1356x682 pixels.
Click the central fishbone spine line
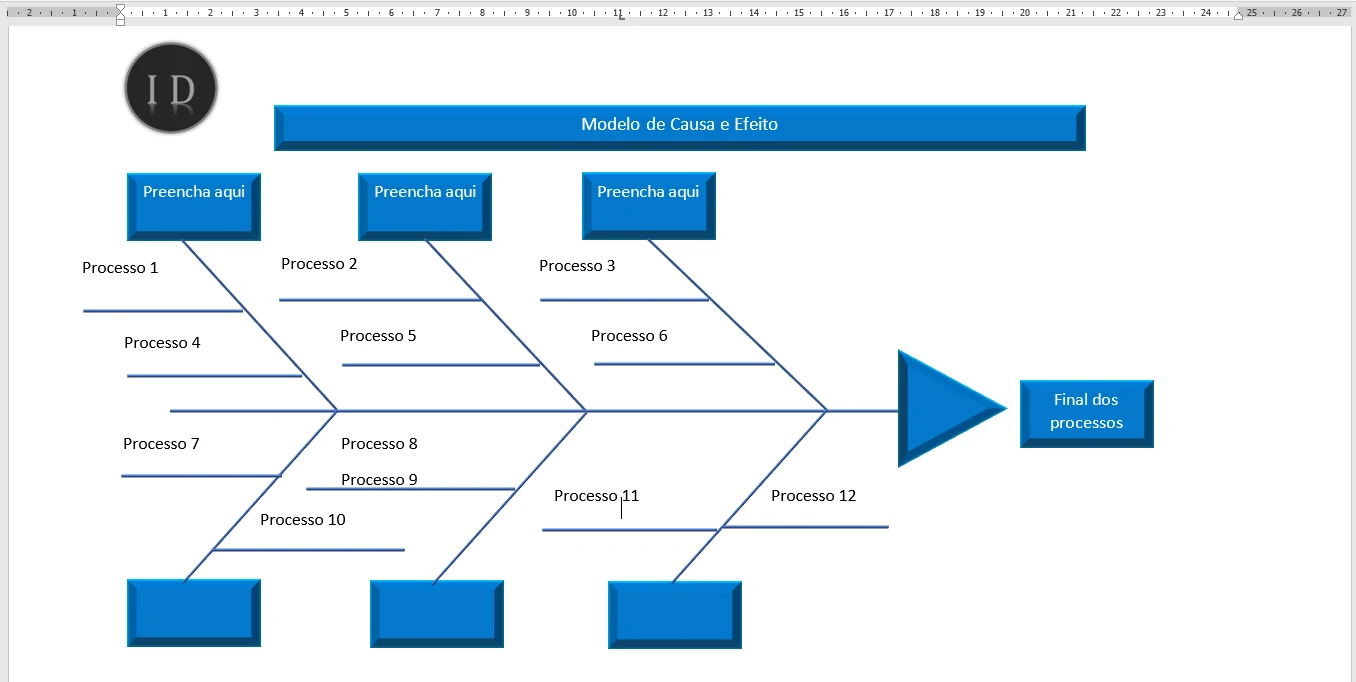pos(700,410)
